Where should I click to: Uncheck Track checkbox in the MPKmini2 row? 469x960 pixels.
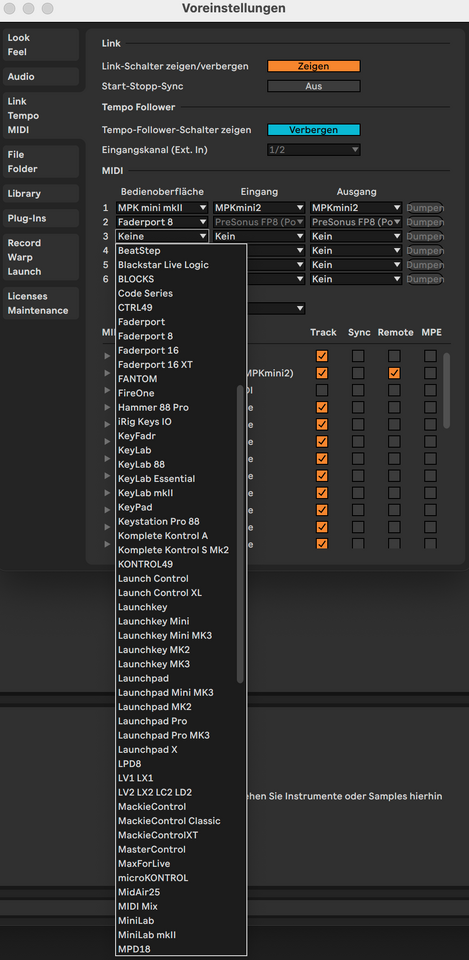click(321, 373)
